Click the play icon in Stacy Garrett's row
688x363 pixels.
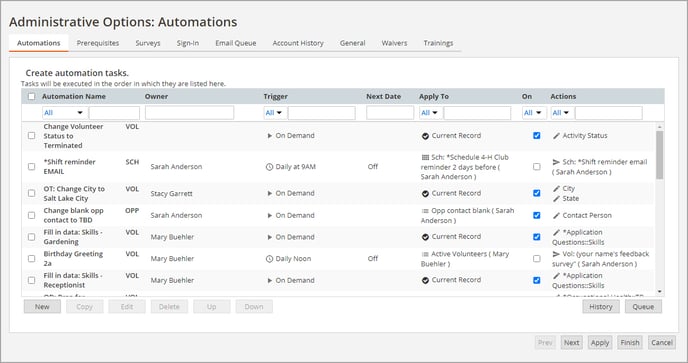coord(269,193)
